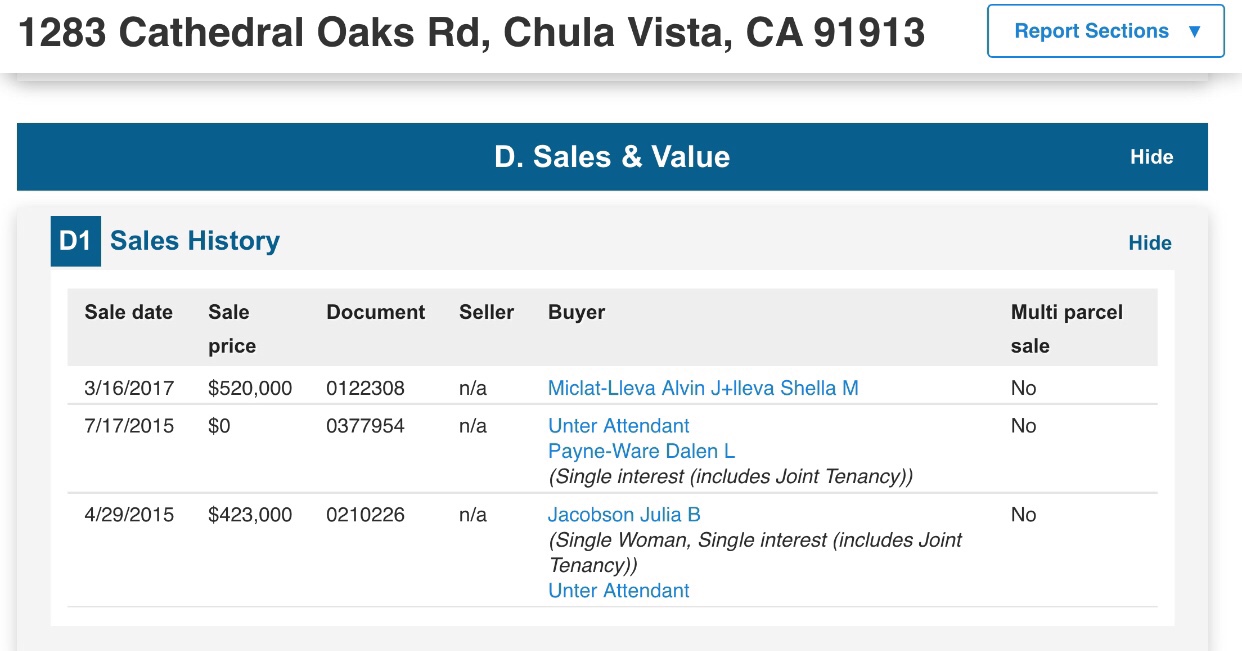Click the D1 section badge
Viewport: 1242px width, 651px height.
(75, 241)
